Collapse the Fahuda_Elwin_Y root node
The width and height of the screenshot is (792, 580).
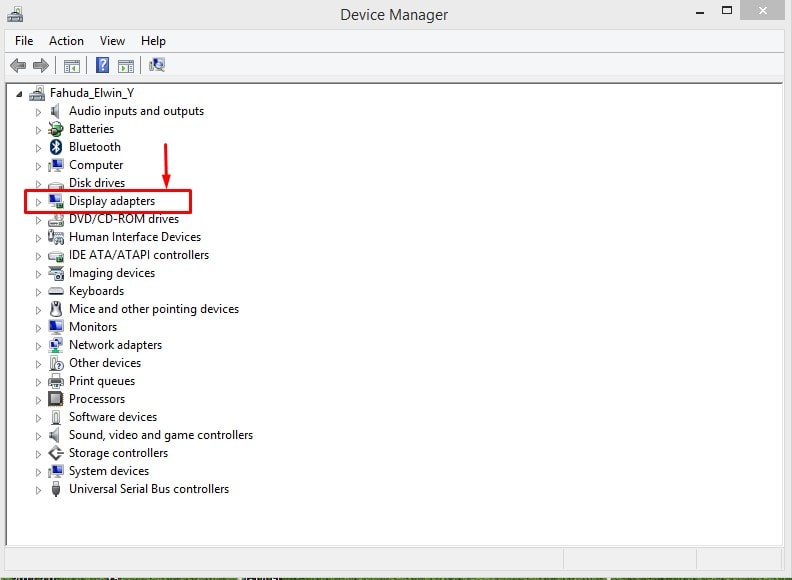[19, 93]
